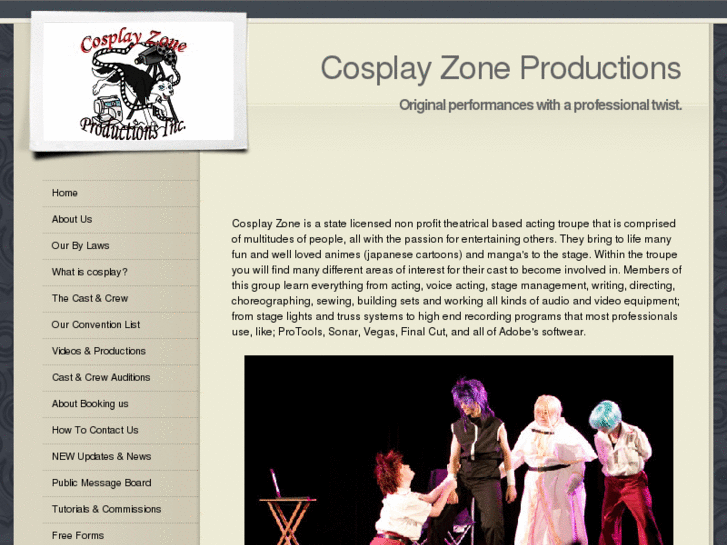Open the Free Forms link
This screenshot has height=545, width=727.
(77, 536)
